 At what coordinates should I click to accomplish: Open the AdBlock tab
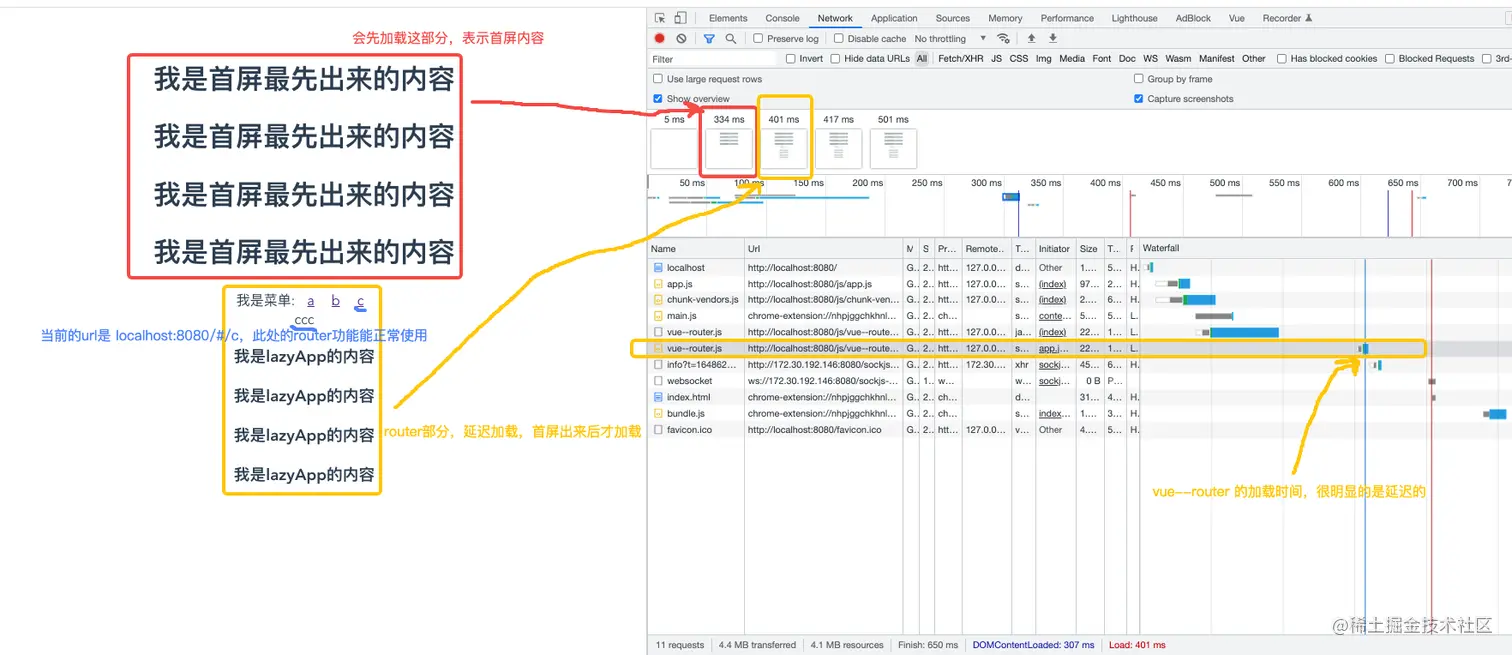pyautogui.click(x=1193, y=18)
